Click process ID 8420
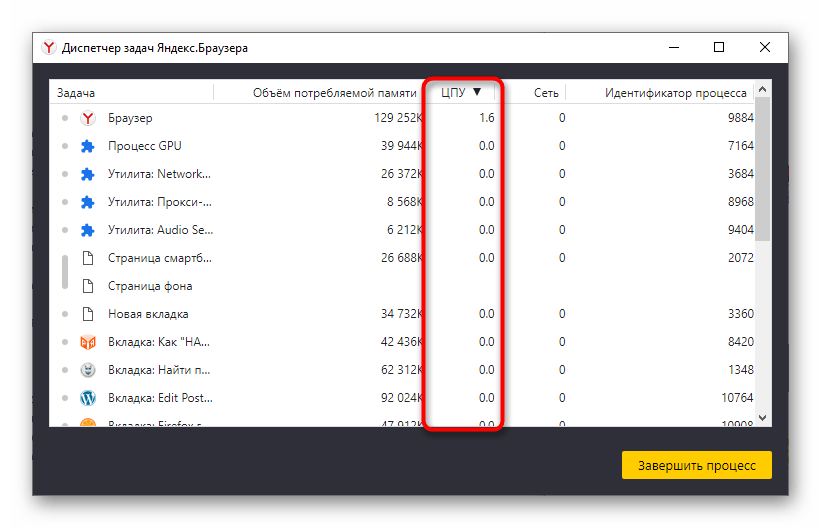Viewport: 821px width, 528px height. pos(740,342)
